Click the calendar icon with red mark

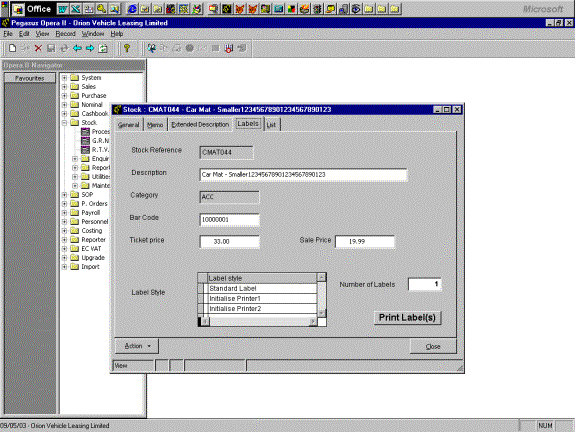click(229, 48)
